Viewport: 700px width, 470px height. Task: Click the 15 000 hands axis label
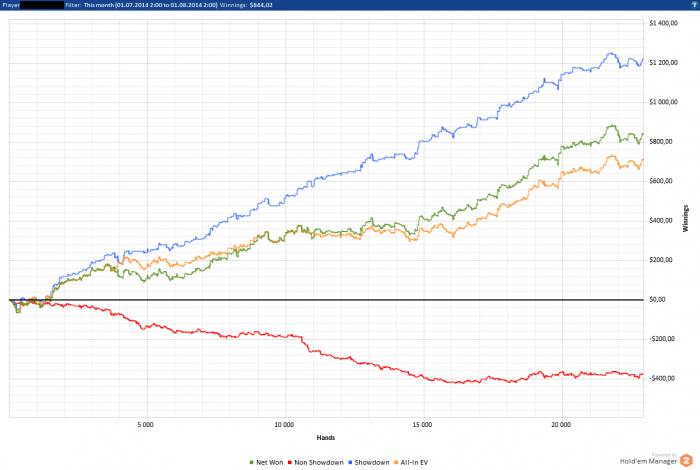[x=422, y=424]
